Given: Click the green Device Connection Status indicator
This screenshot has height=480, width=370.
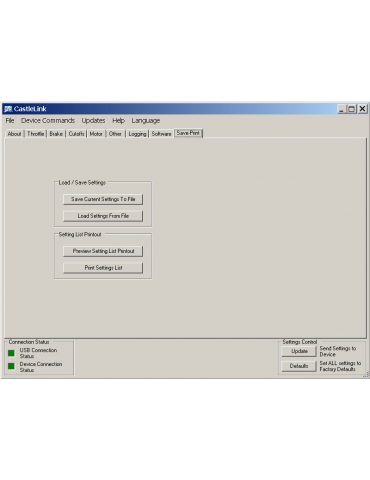Looking at the screenshot, I should coord(11,366).
